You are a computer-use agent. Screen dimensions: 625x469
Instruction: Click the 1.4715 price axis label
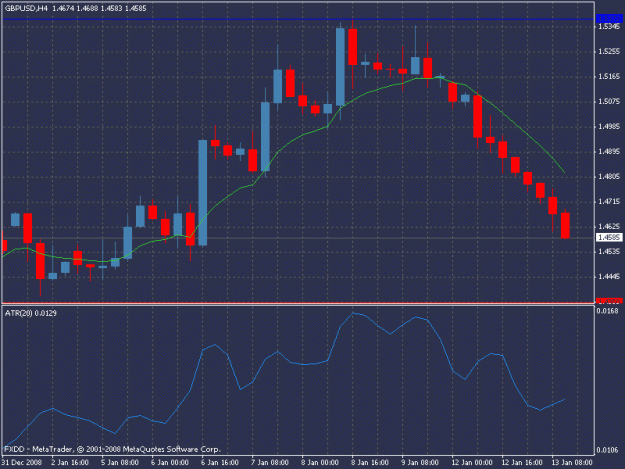click(x=609, y=202)
